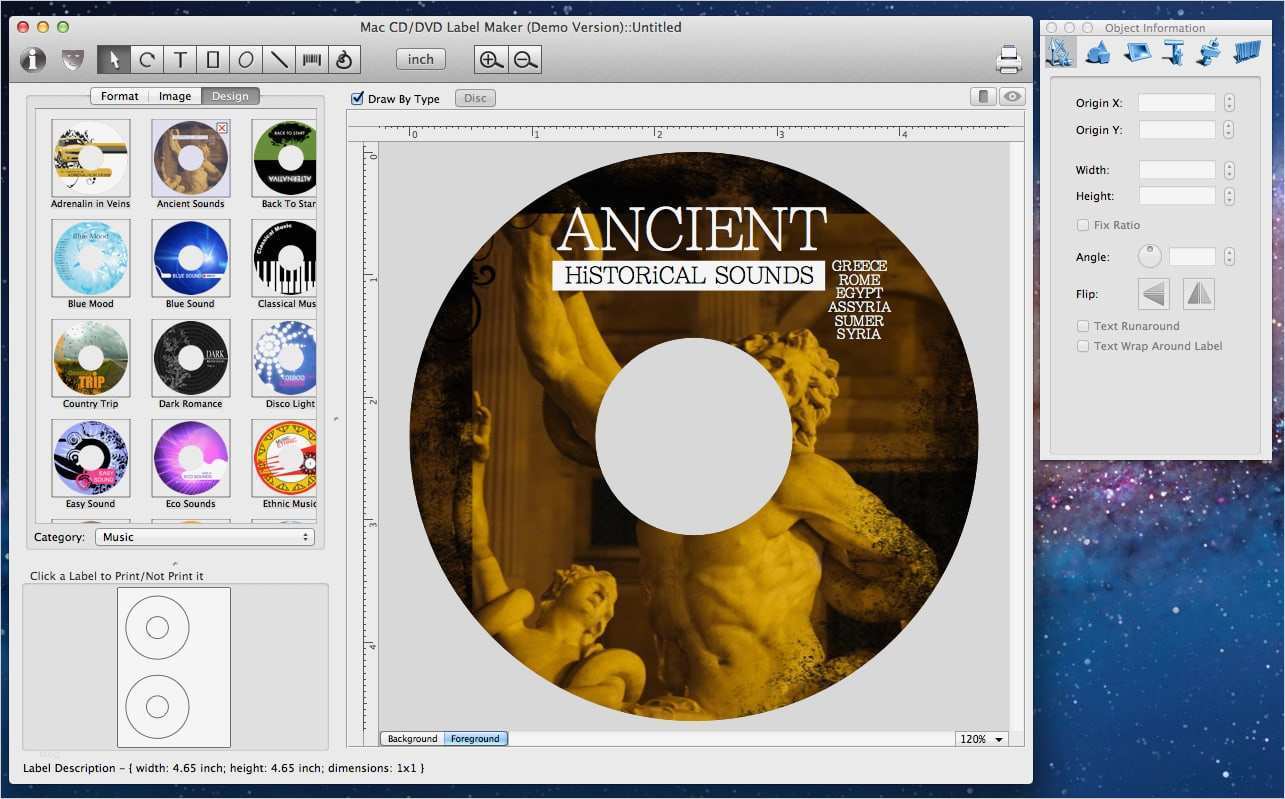Uncheck the Draw By Type checkbox

(357, 98)
